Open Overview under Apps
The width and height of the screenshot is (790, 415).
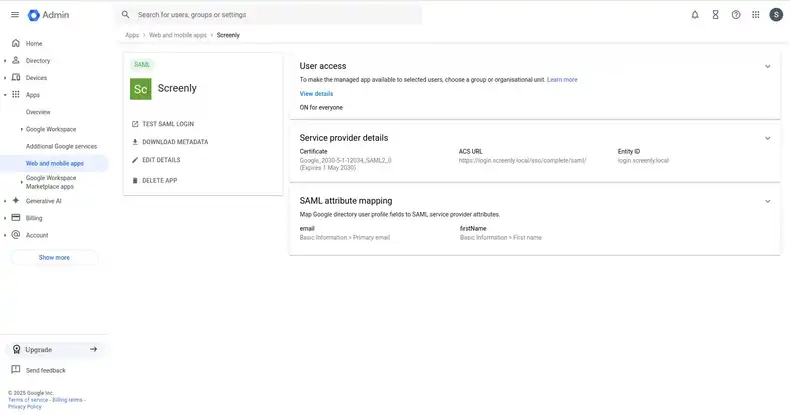[38, 112]
